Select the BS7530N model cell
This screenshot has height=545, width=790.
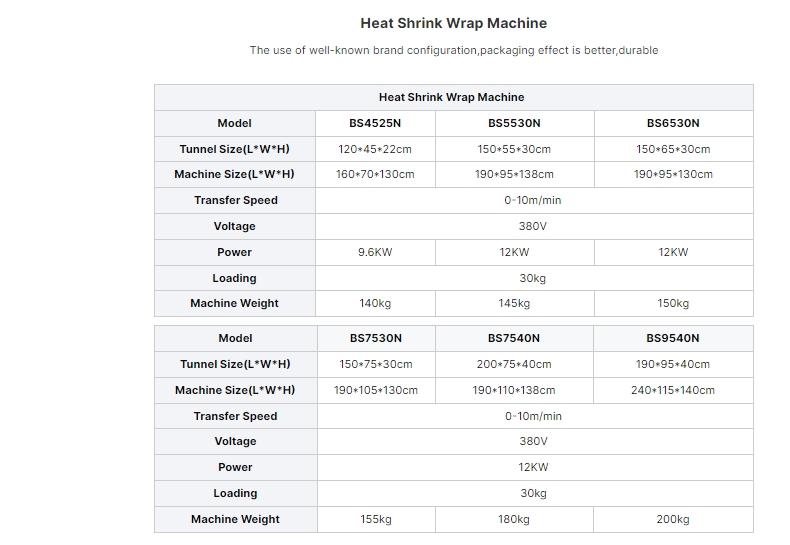click(x=375, y=338)
